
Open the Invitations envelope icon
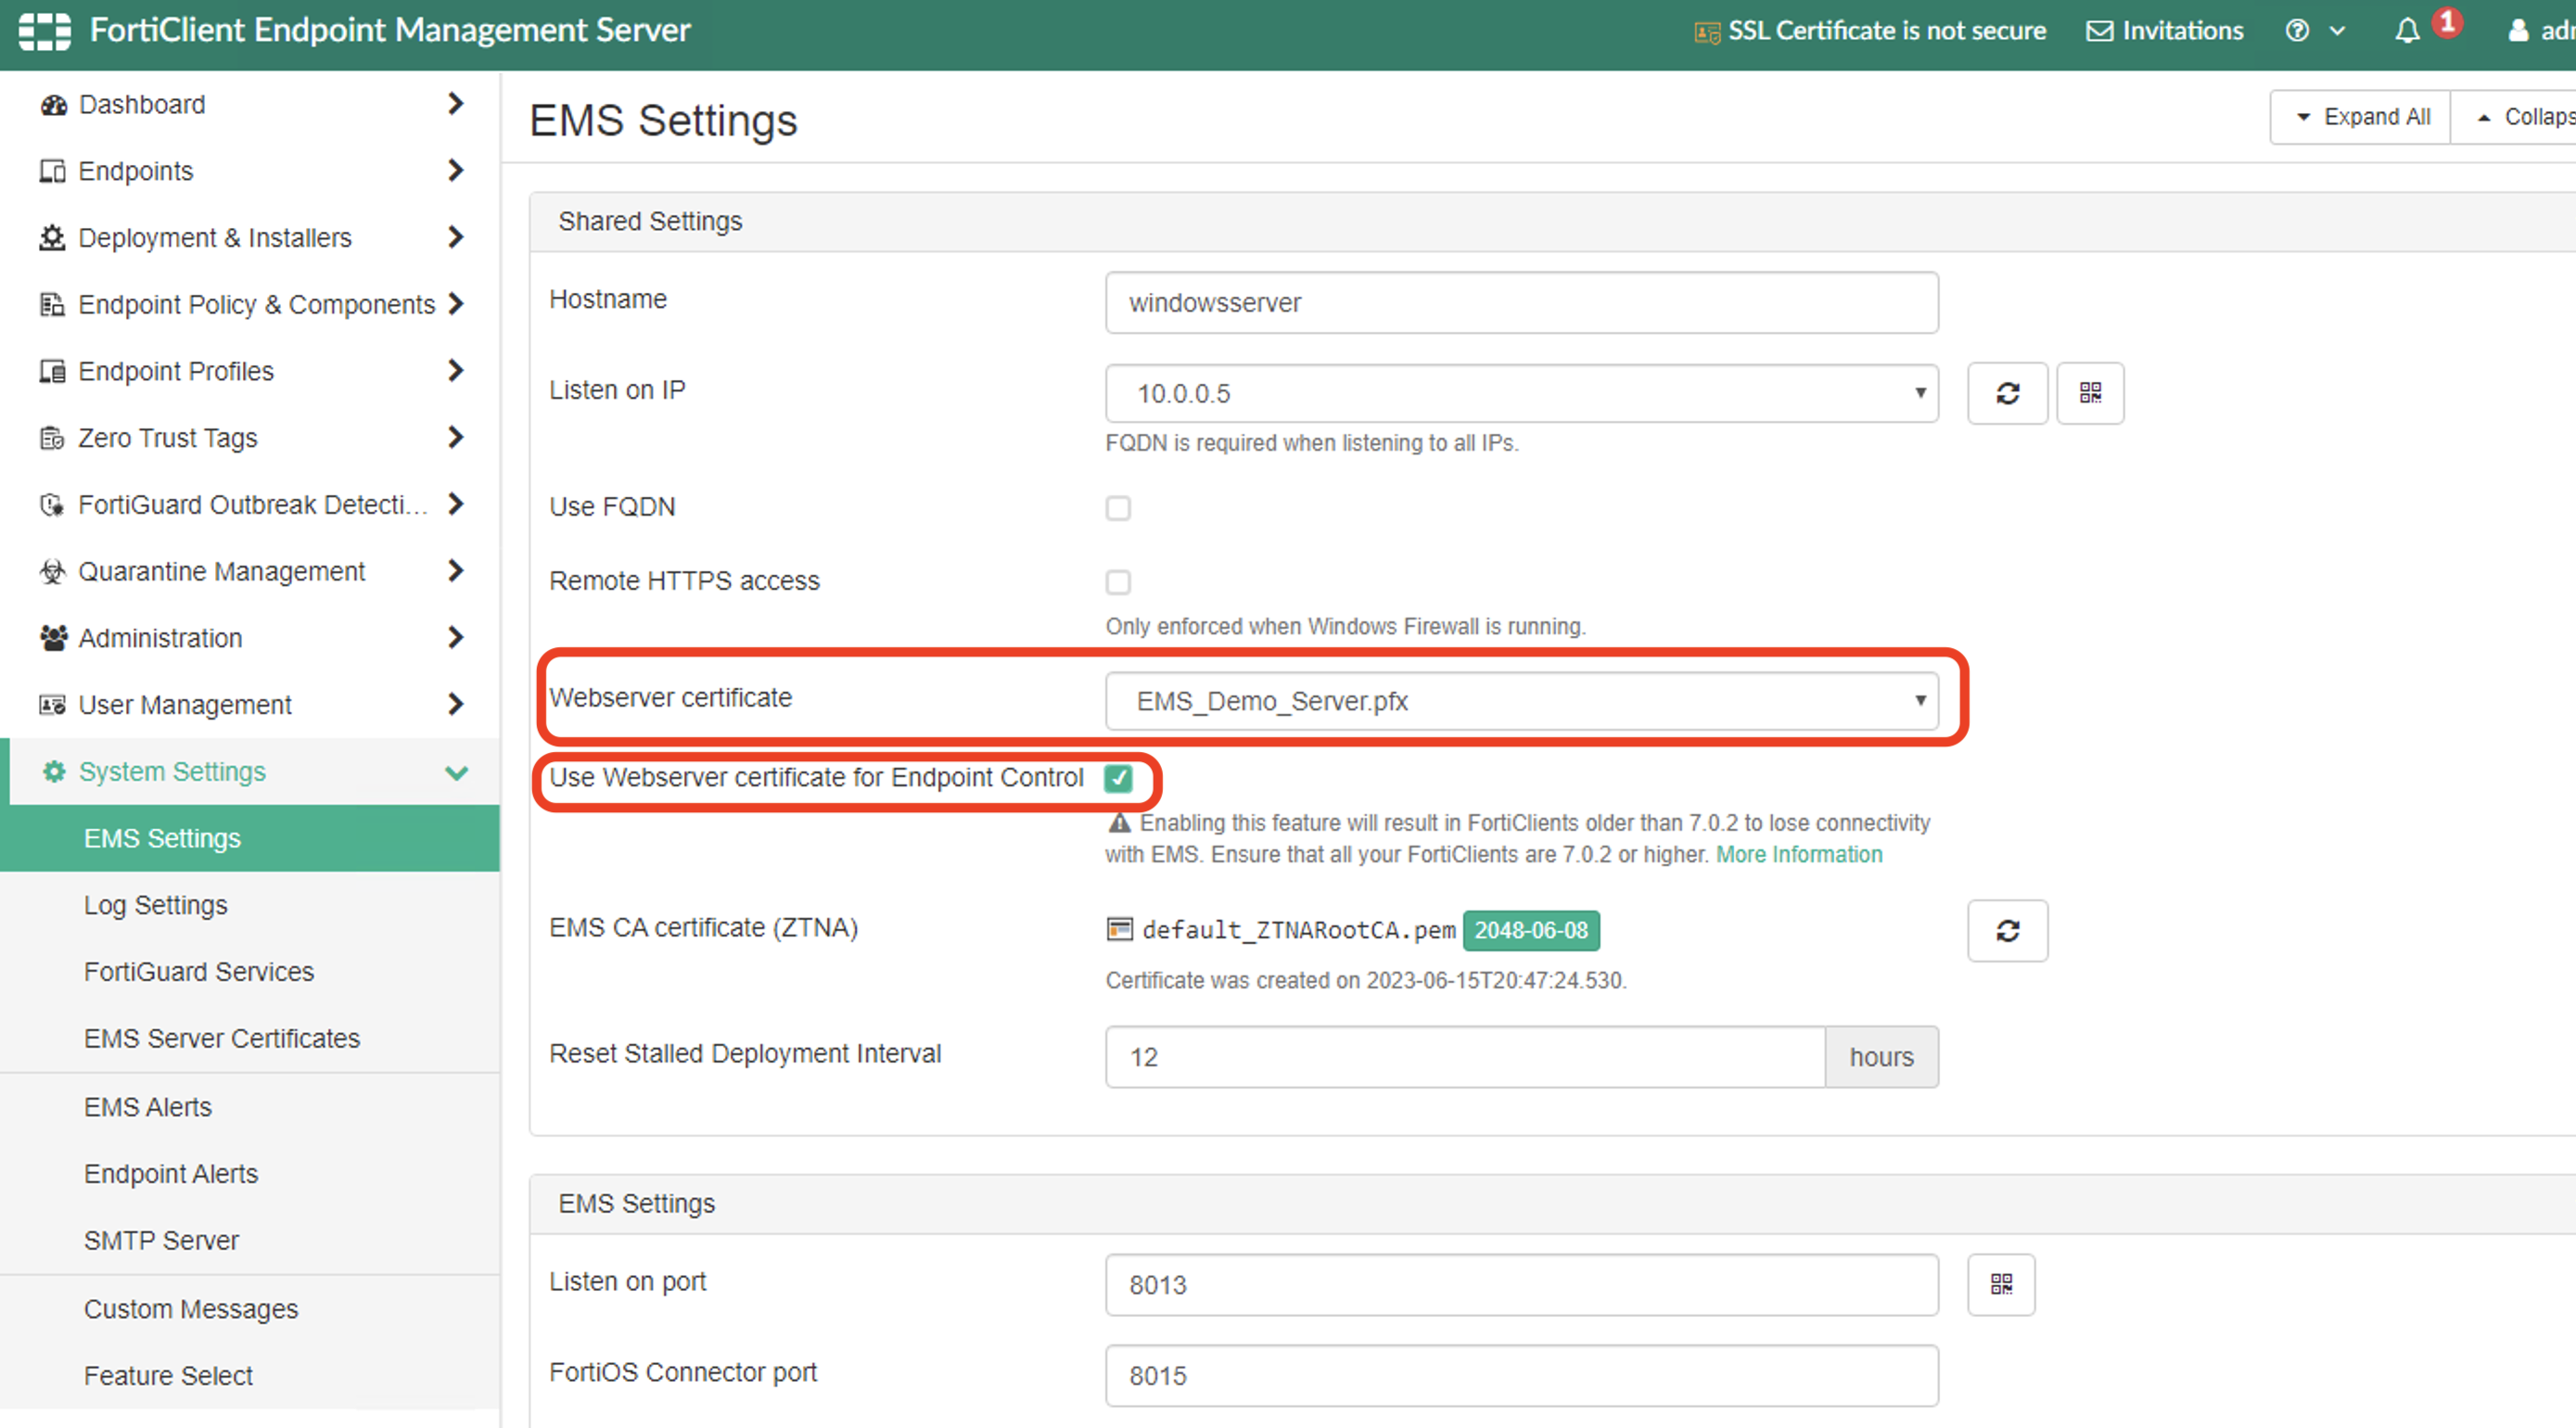[x=2099, y=31]
